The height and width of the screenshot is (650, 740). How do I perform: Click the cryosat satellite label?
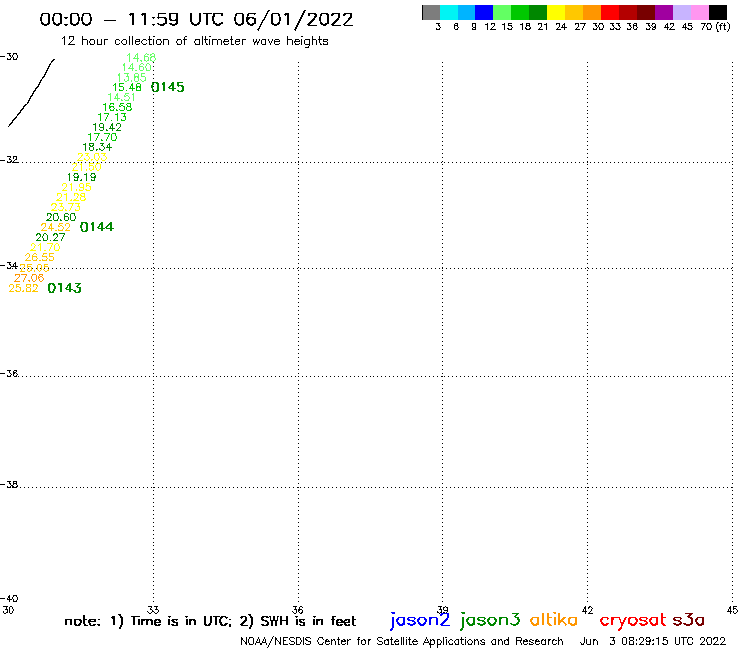tap(633, 621)
